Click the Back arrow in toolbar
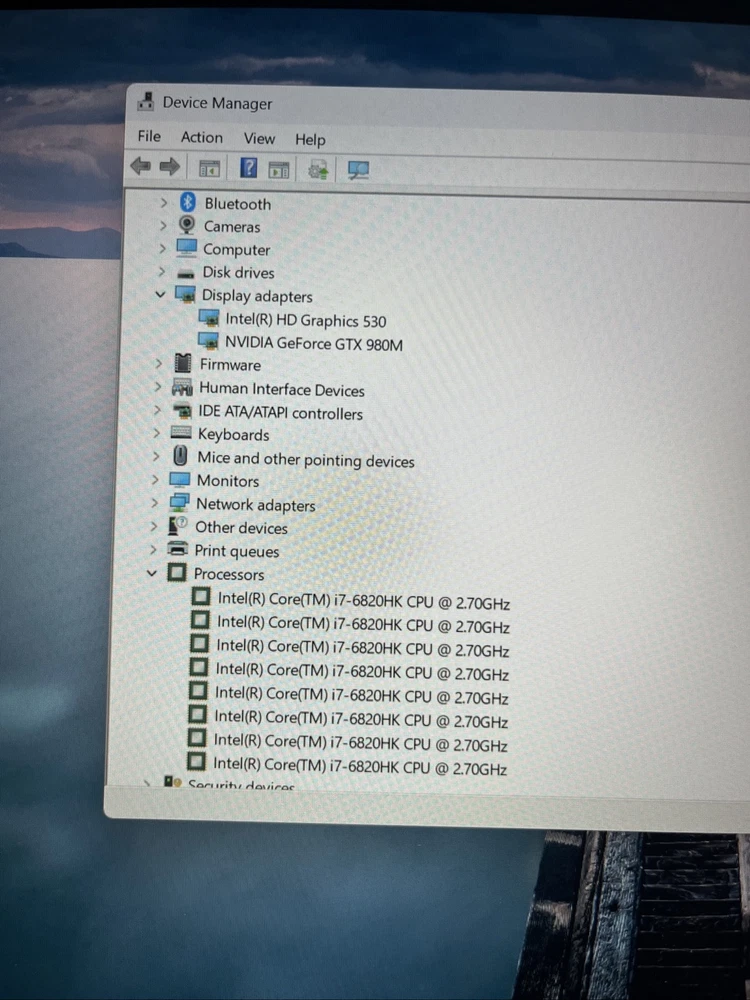Viewport: 750px width, 1000px height. tap(141, 166)
